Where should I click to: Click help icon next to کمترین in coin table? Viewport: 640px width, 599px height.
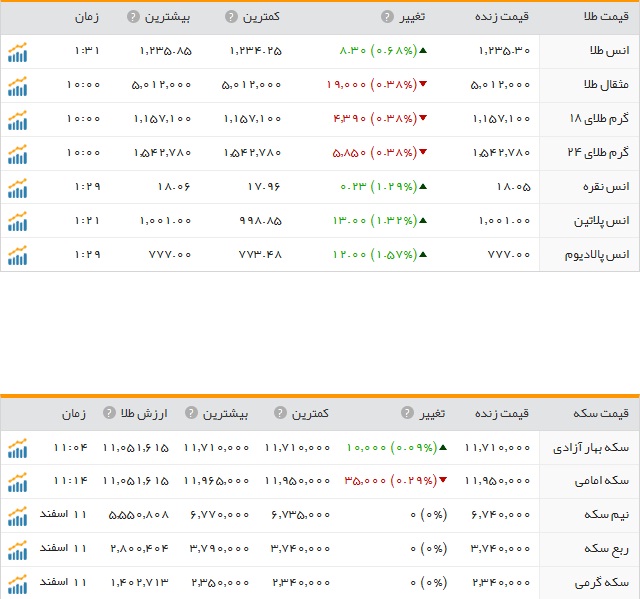[280, 413]
